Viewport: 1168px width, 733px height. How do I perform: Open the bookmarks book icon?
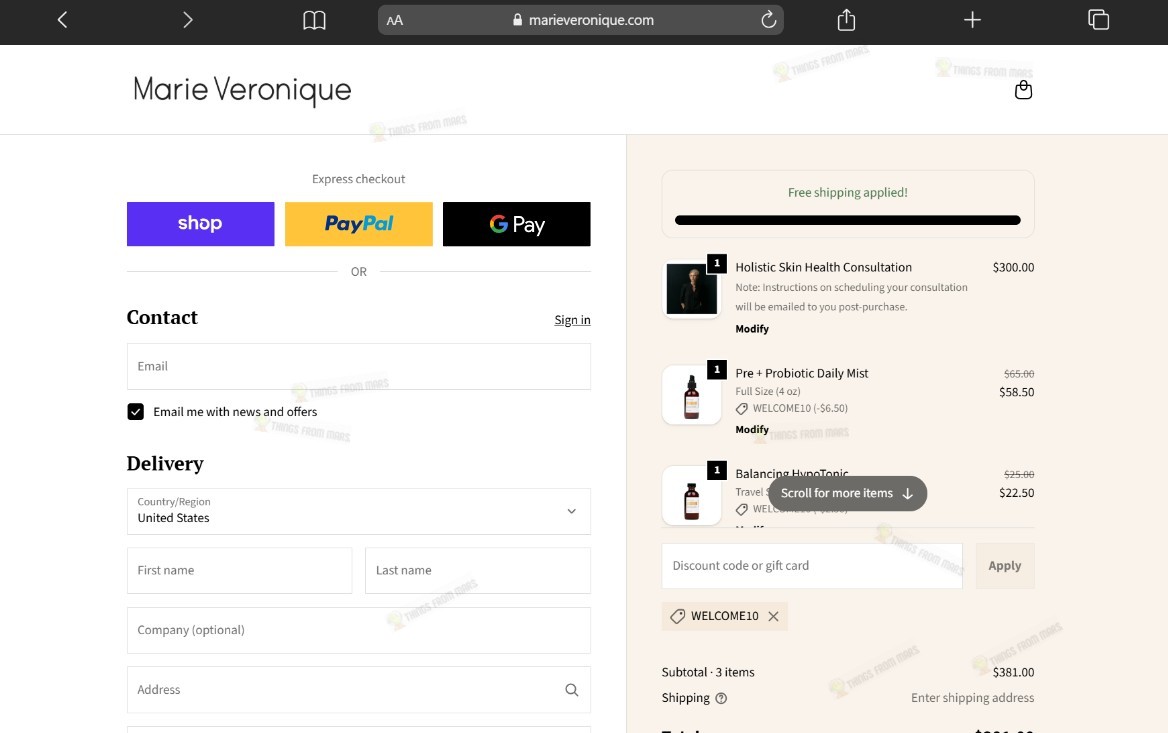click(x=314, y=20)
